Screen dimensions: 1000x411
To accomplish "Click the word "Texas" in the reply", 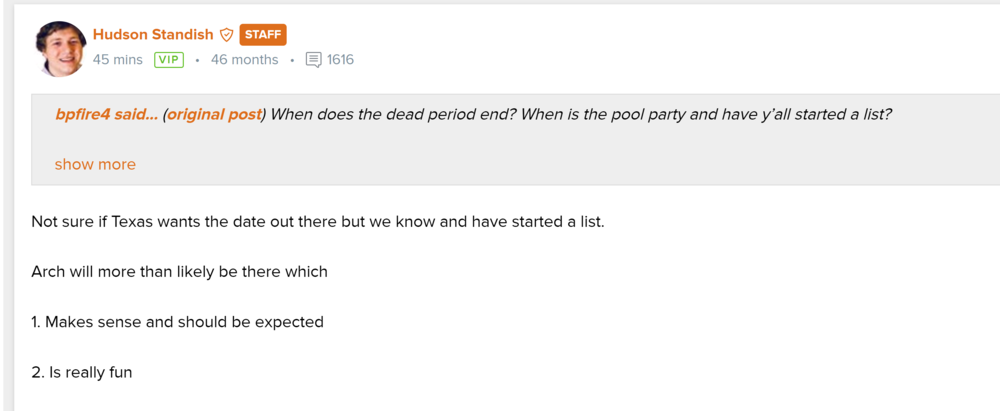I will 135,221.
